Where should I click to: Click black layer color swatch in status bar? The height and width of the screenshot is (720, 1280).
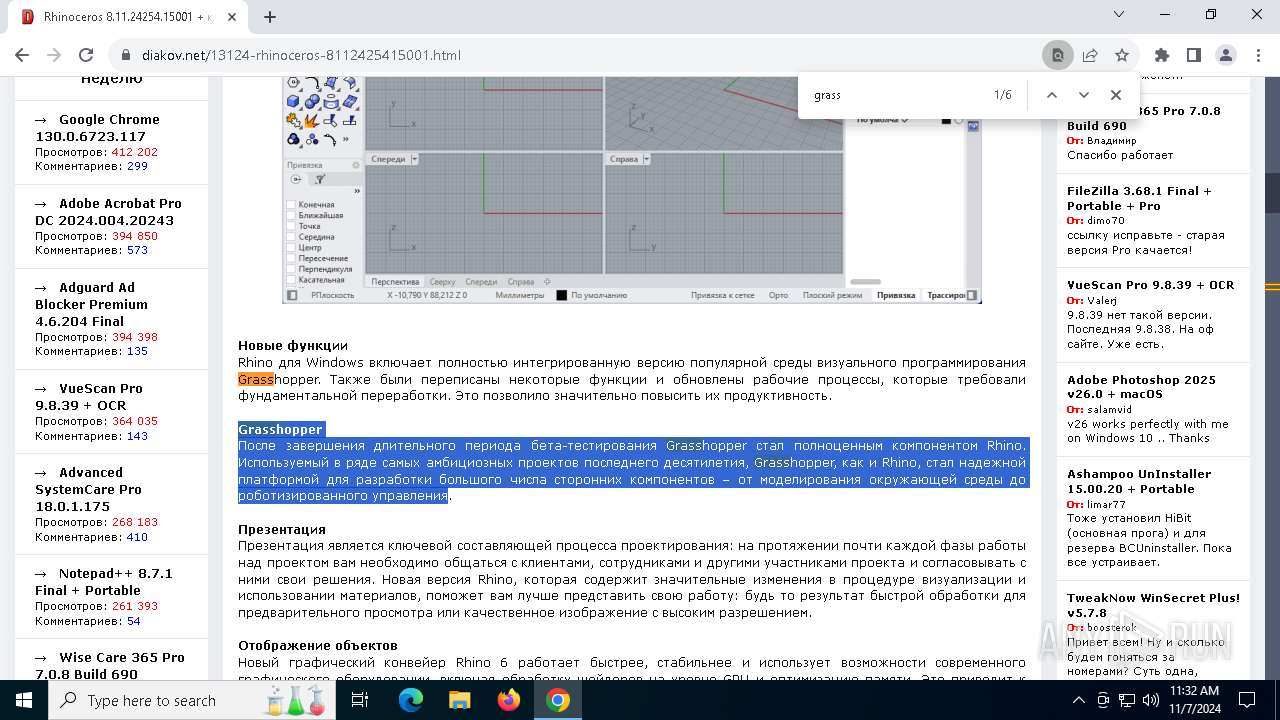pyautogui.click(x=562, y=295)
